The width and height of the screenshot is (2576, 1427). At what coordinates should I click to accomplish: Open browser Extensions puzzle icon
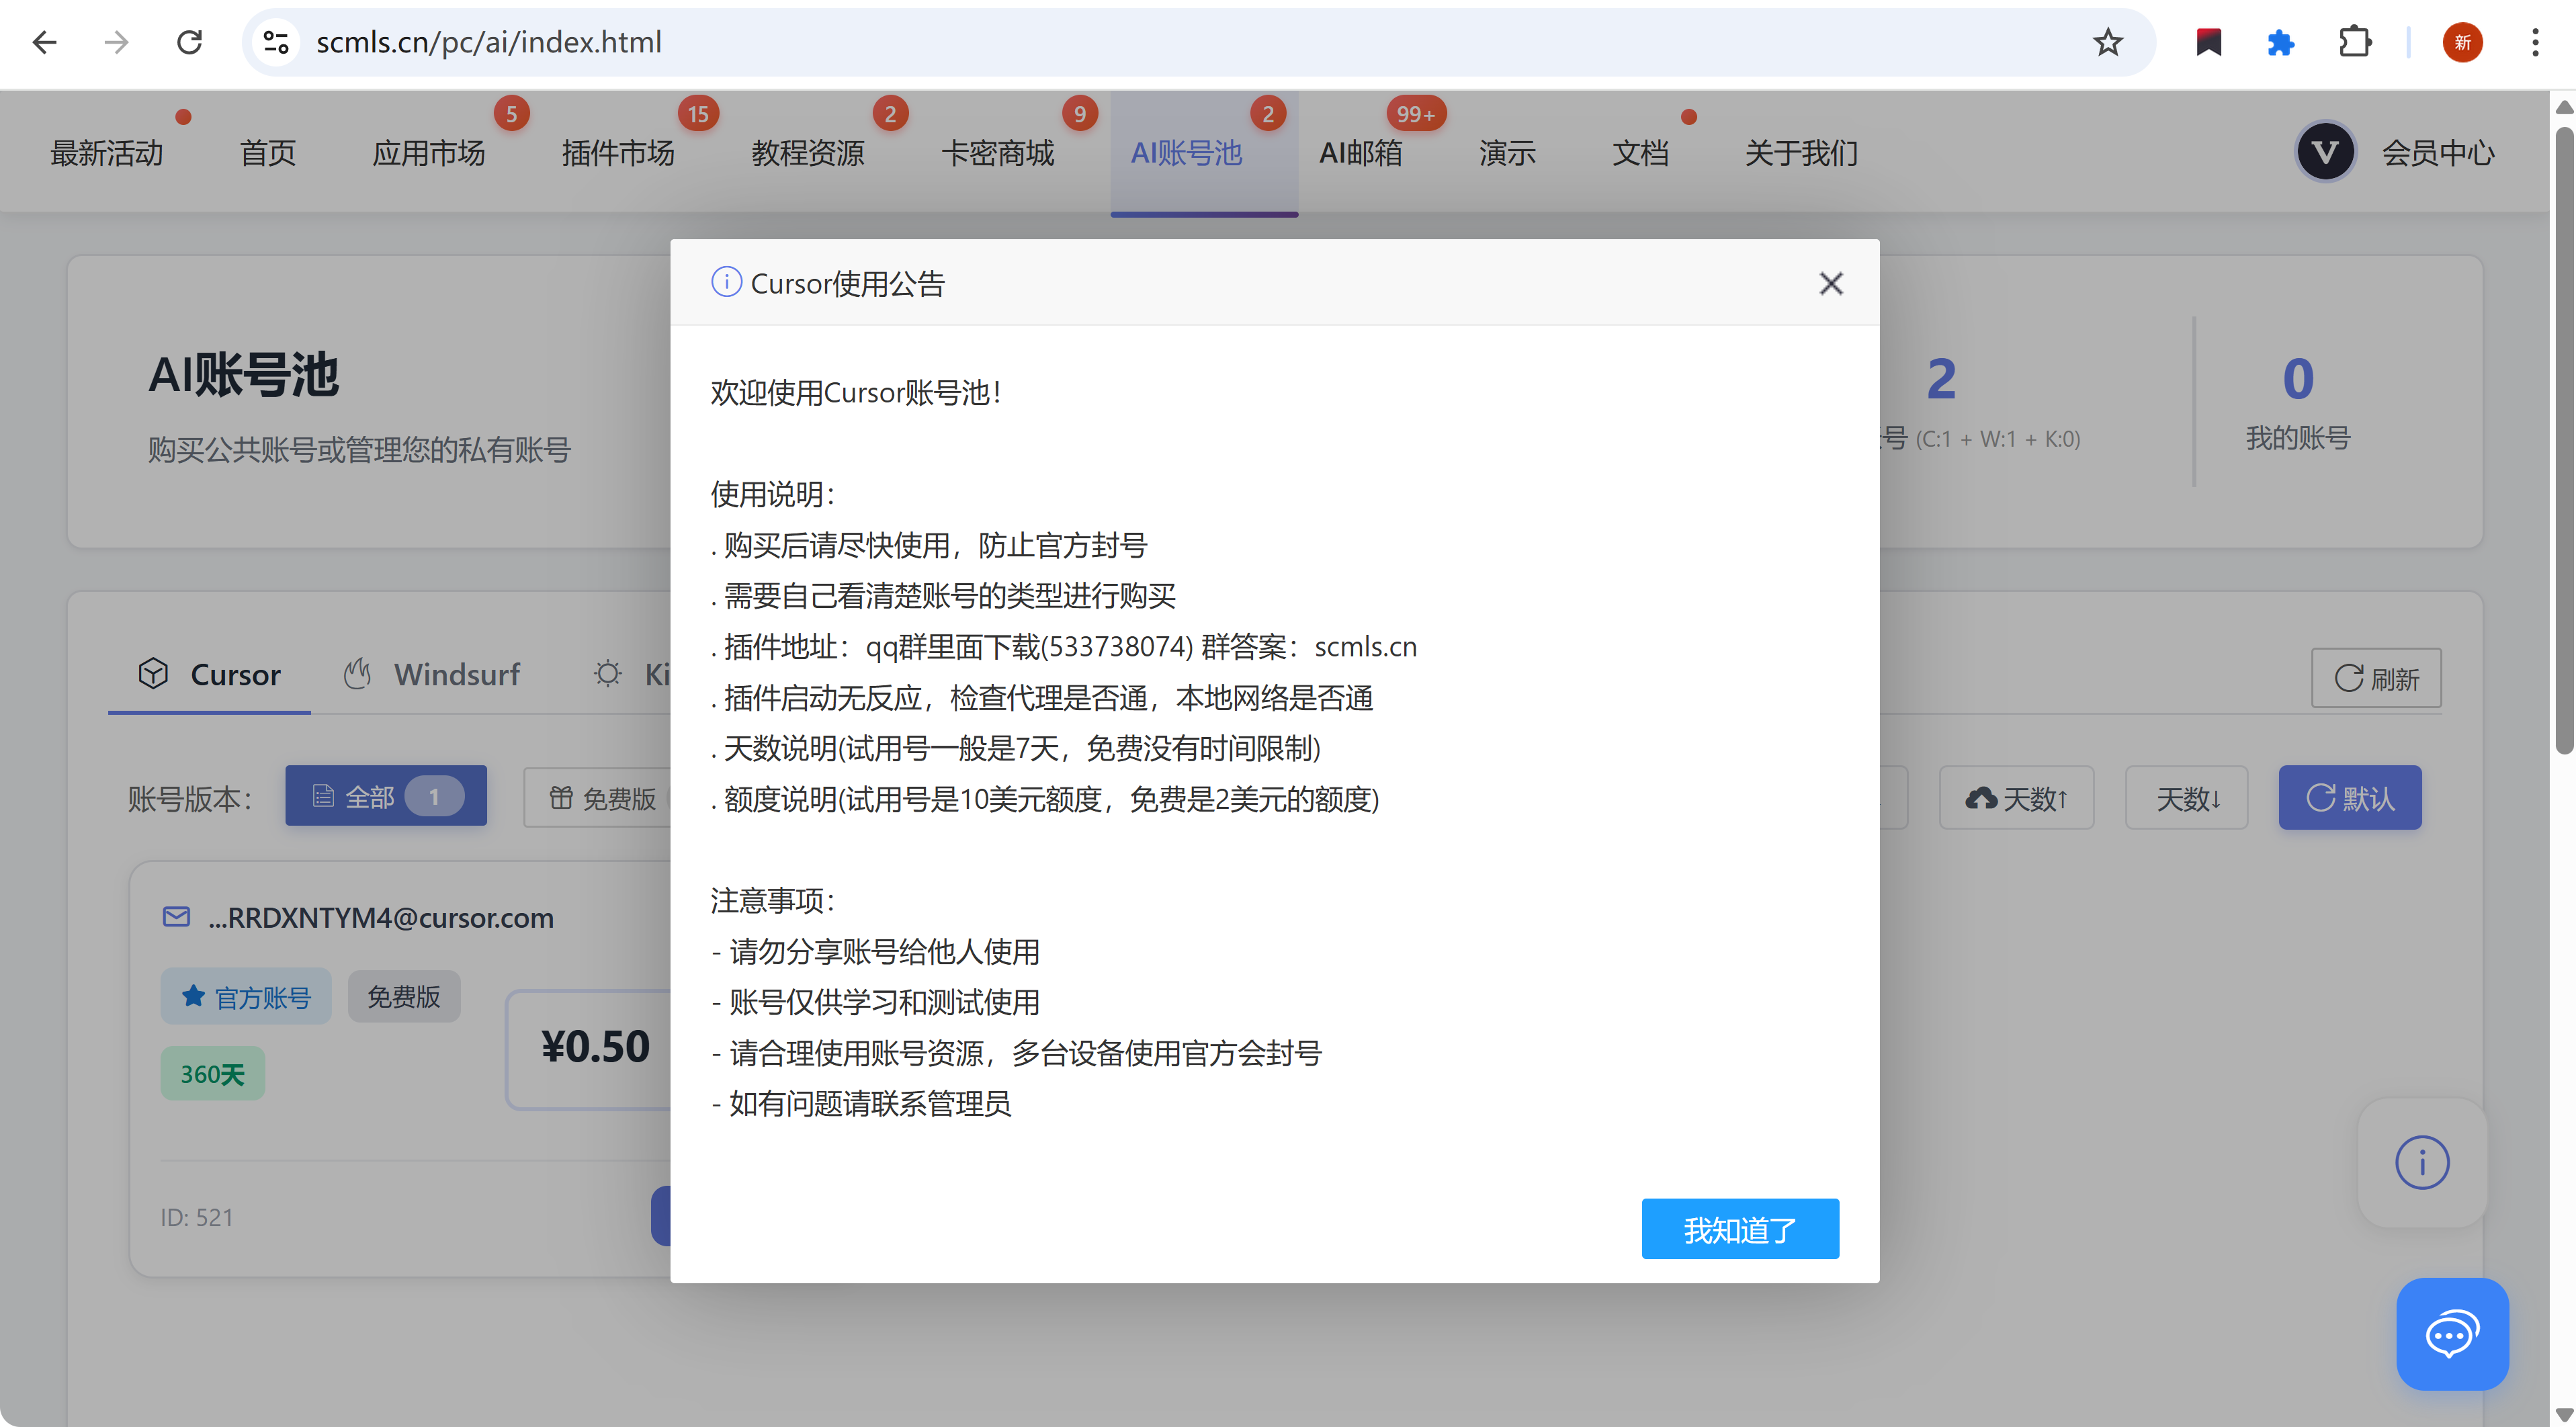pos(2355,42)
